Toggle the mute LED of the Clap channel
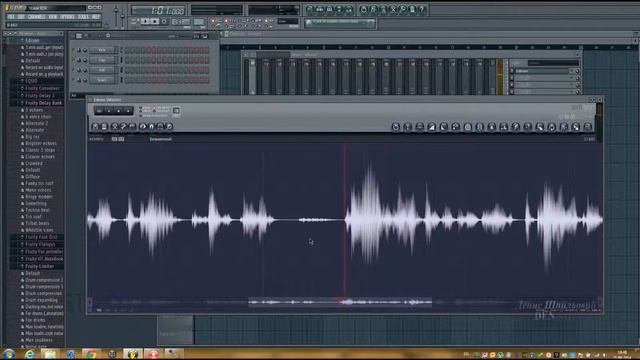This screenshot has height=360, width=640. [73, 60]
